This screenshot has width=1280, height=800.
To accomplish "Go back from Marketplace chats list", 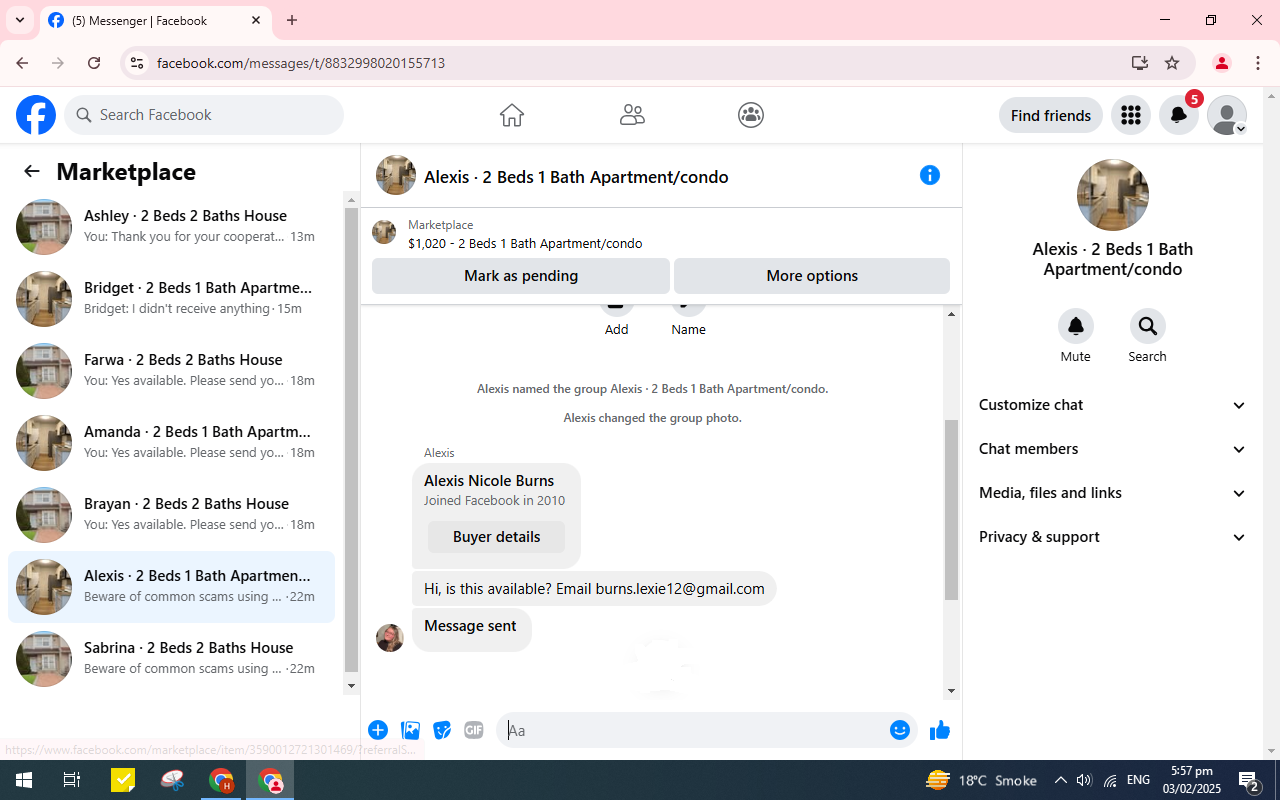I will 32,172.
